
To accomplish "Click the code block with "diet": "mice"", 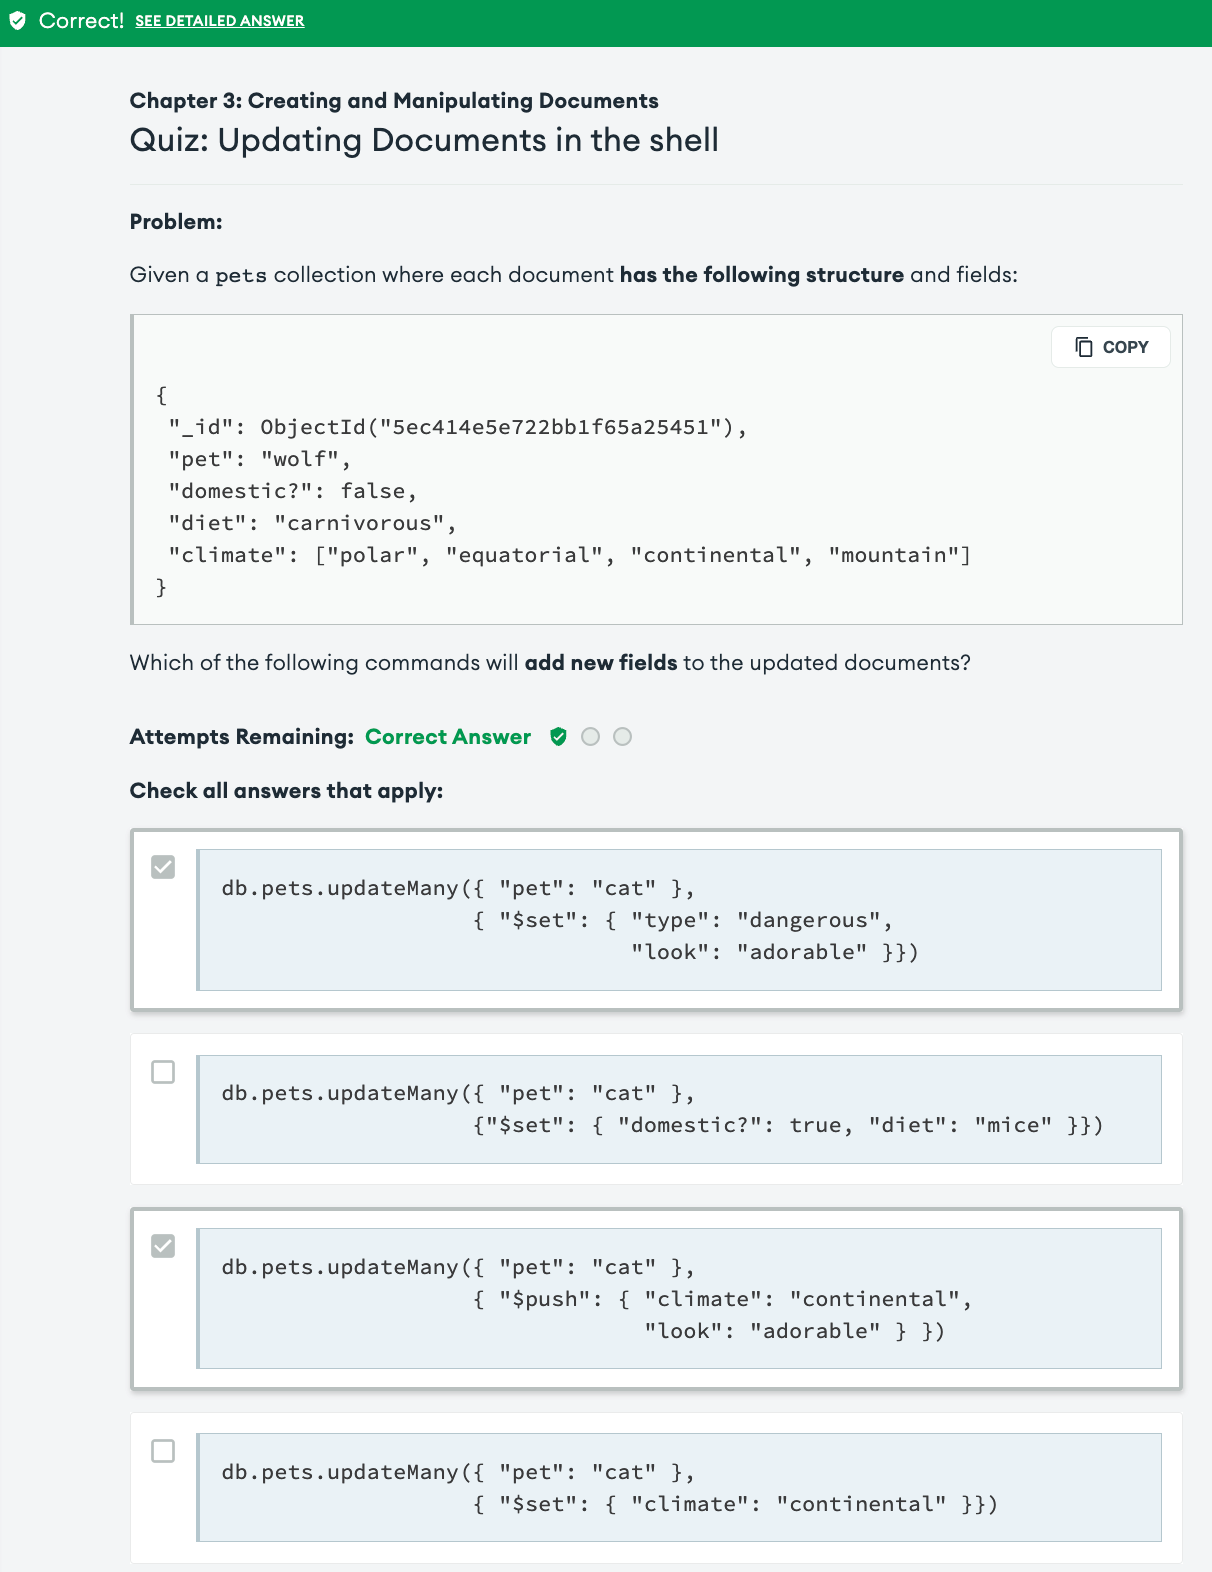I will pos(679,1109).
